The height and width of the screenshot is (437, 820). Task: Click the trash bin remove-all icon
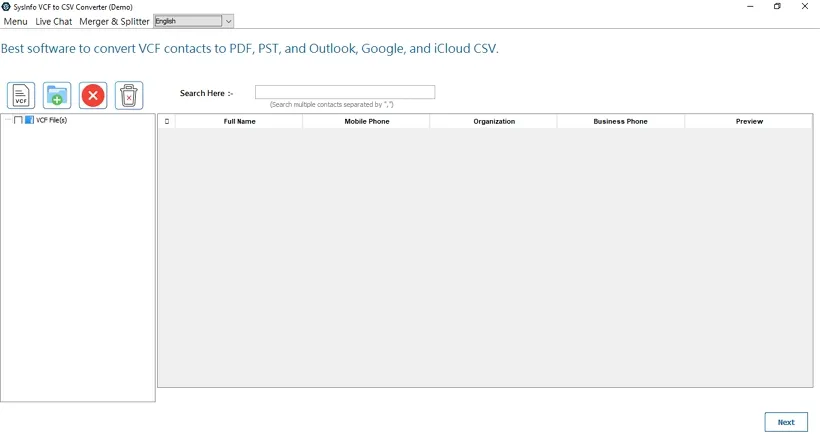pos(129,95)
